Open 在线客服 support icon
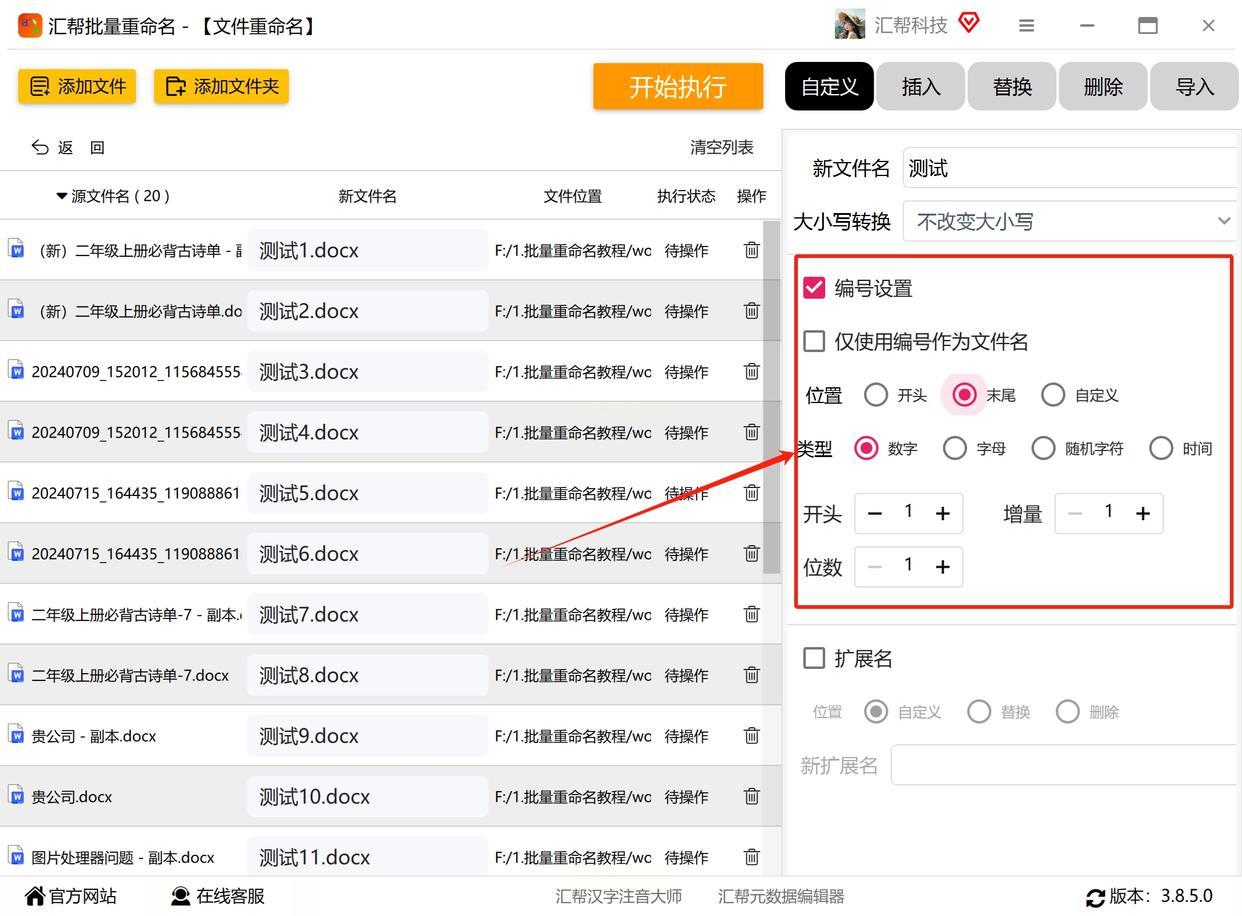Screen dimensions: 1242x916 [x=181, y=896]
